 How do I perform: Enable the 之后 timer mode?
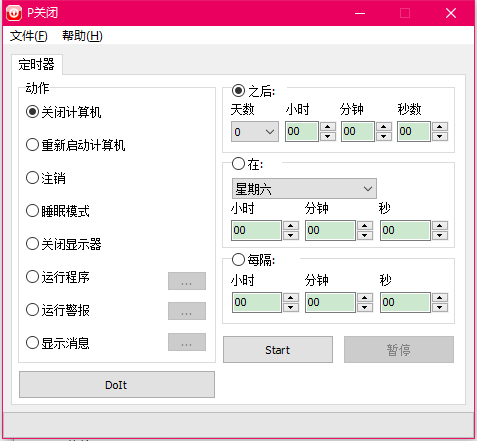253,91
